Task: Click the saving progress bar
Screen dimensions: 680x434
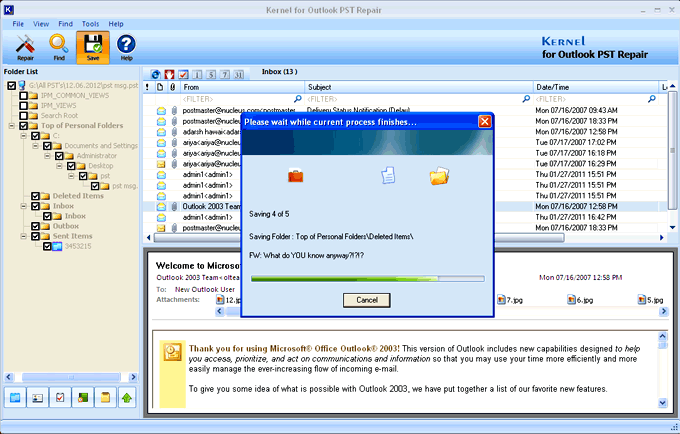Action: click(x=367, y=279)
